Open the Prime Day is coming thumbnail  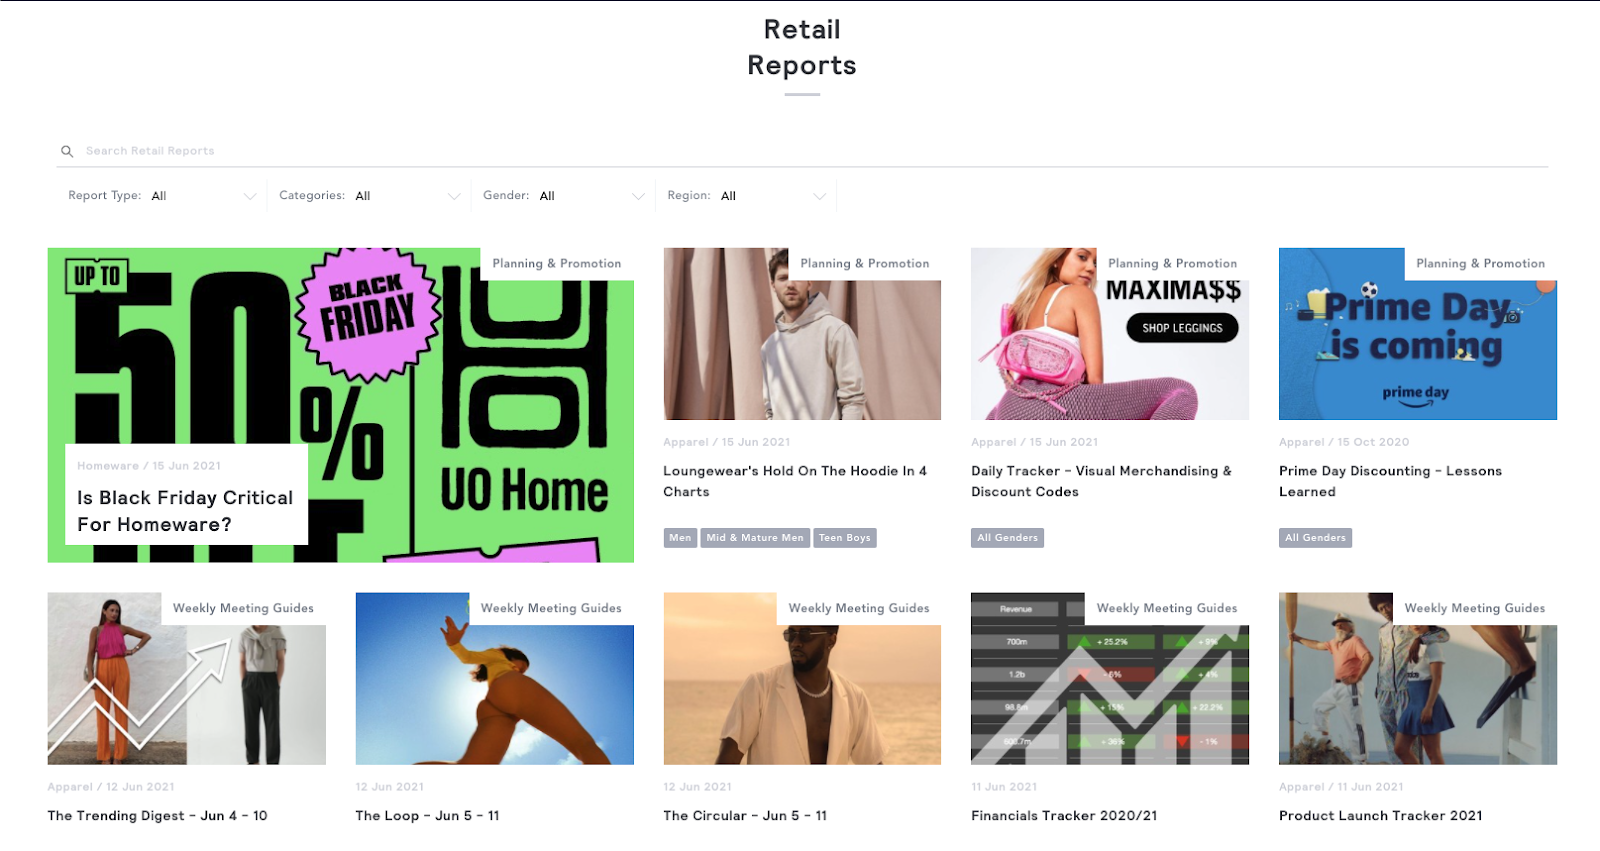(1417, 334)
